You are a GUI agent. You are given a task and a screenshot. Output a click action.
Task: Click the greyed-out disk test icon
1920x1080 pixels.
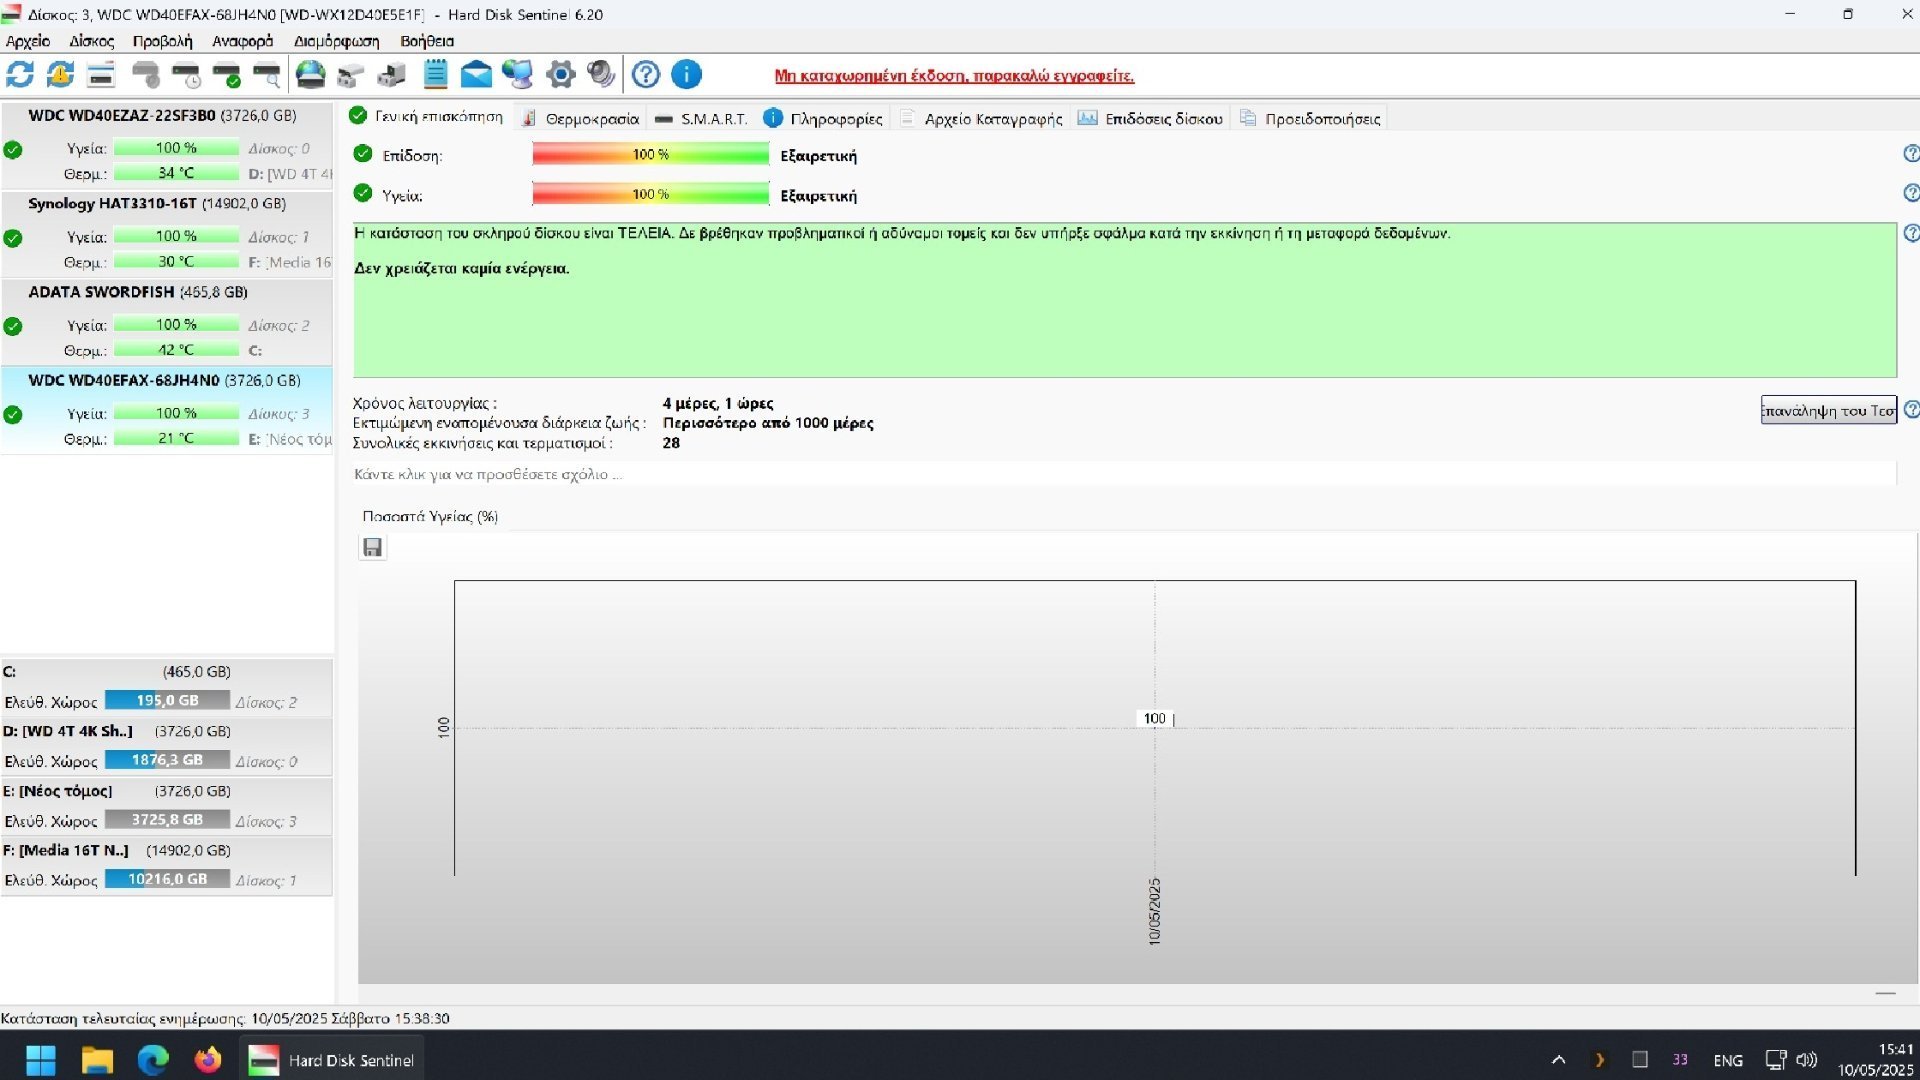point(146,74)
